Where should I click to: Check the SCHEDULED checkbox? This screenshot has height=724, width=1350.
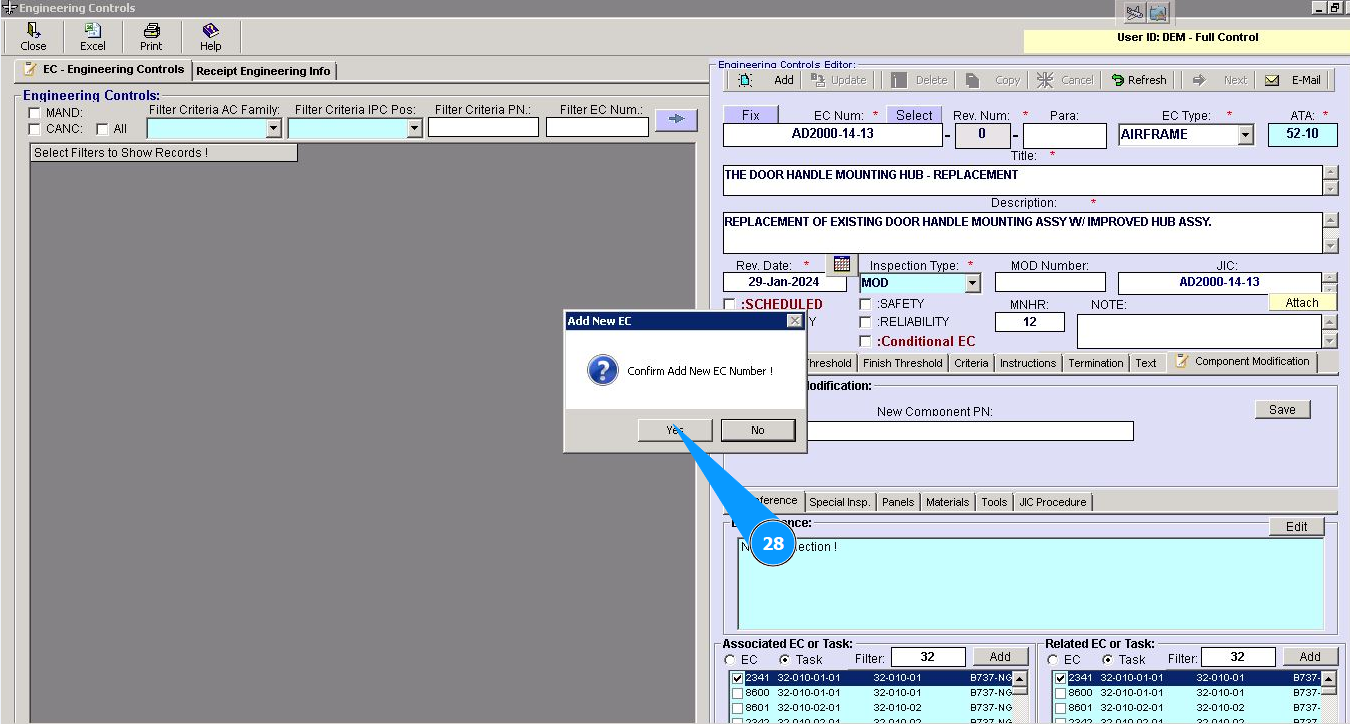730,304
